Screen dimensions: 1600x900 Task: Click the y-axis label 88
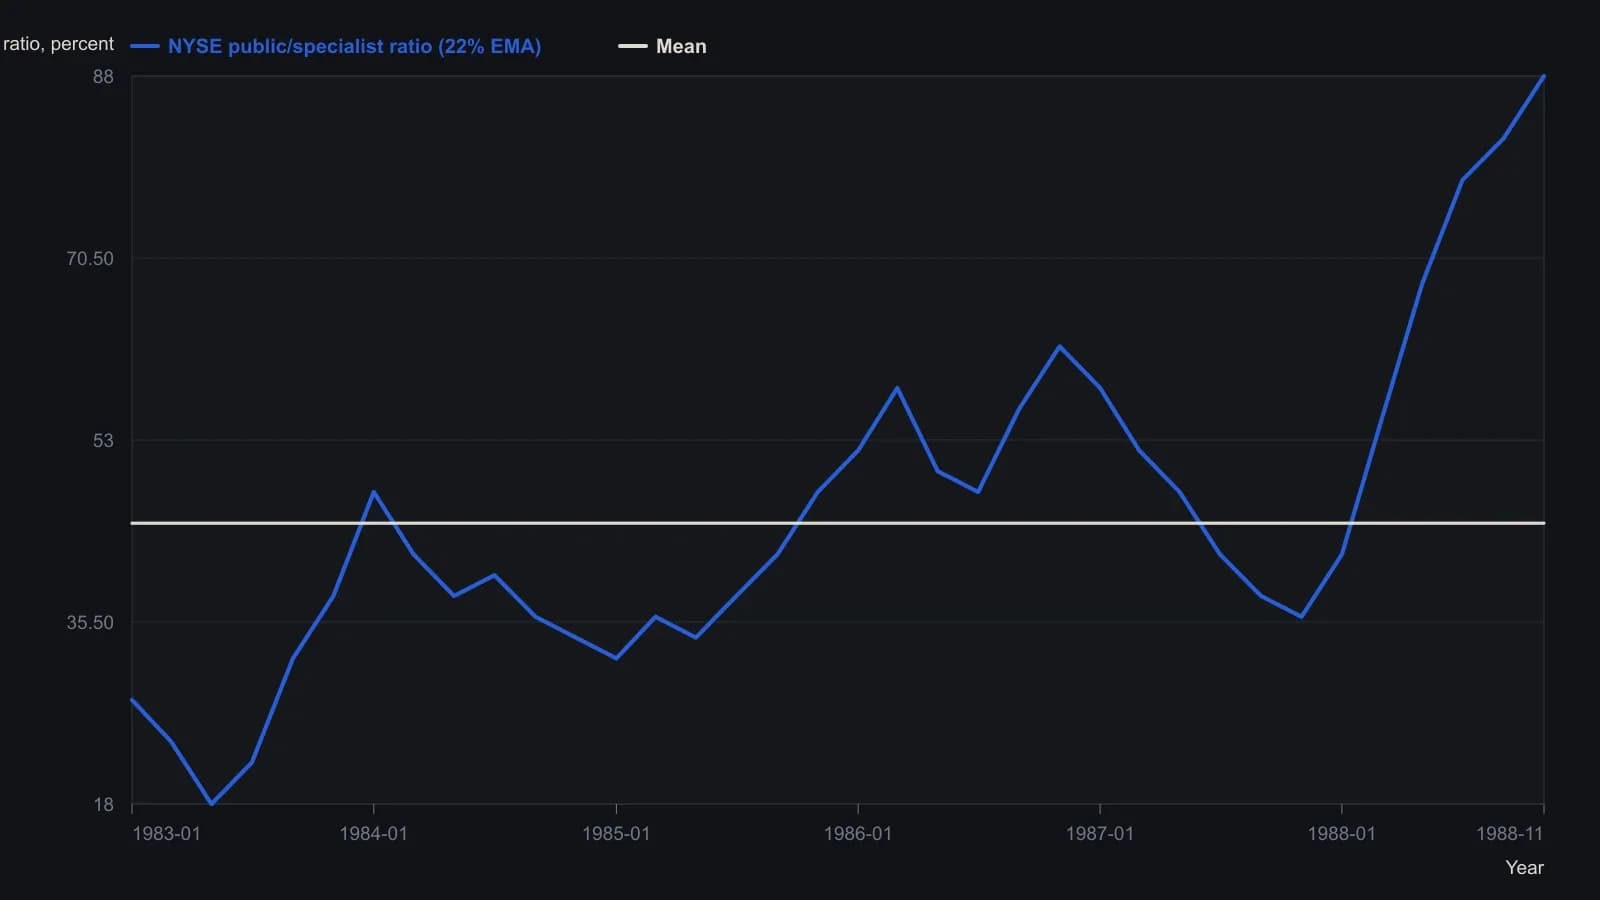103,77
